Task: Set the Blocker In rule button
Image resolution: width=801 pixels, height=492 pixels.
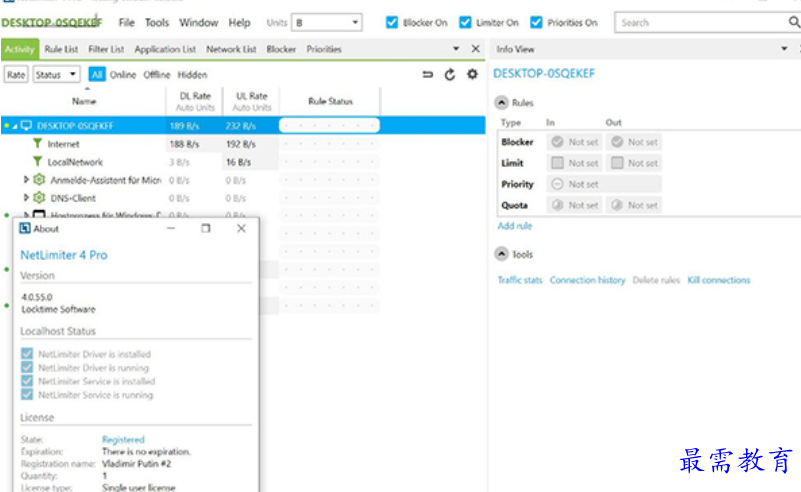Action: point(575,142)
